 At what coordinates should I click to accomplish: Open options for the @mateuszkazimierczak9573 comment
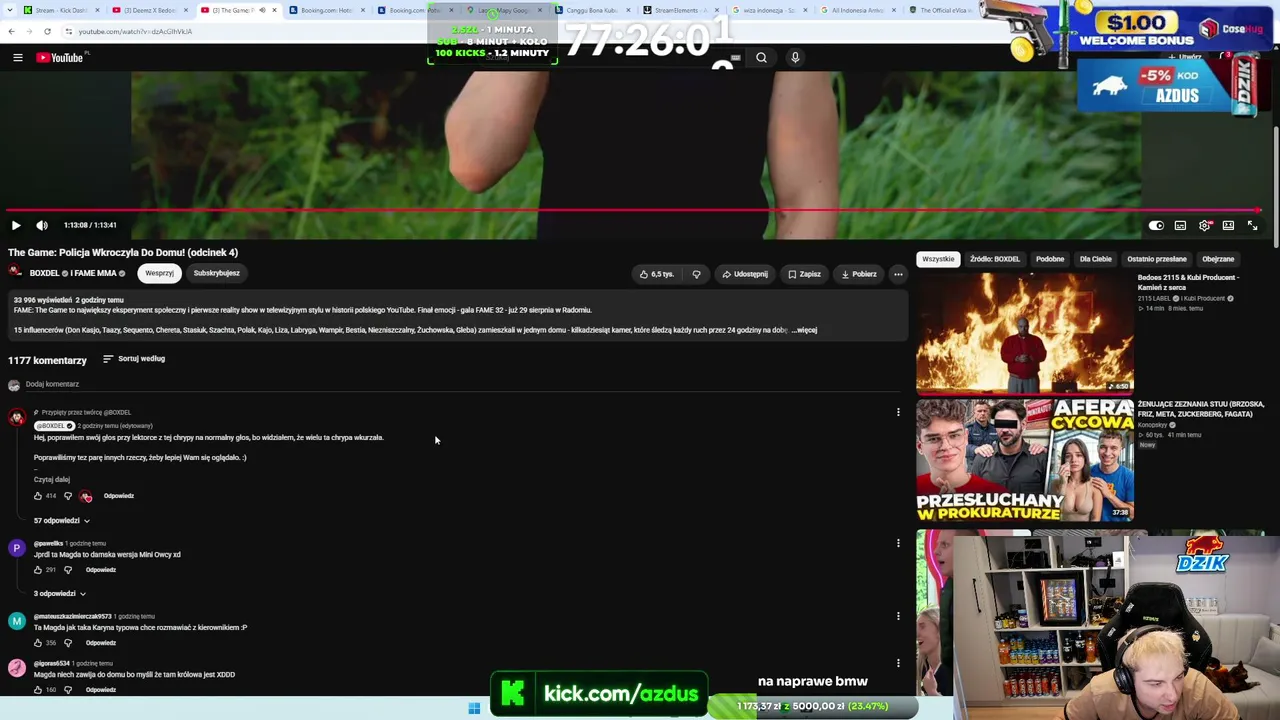tap(898, 616)
